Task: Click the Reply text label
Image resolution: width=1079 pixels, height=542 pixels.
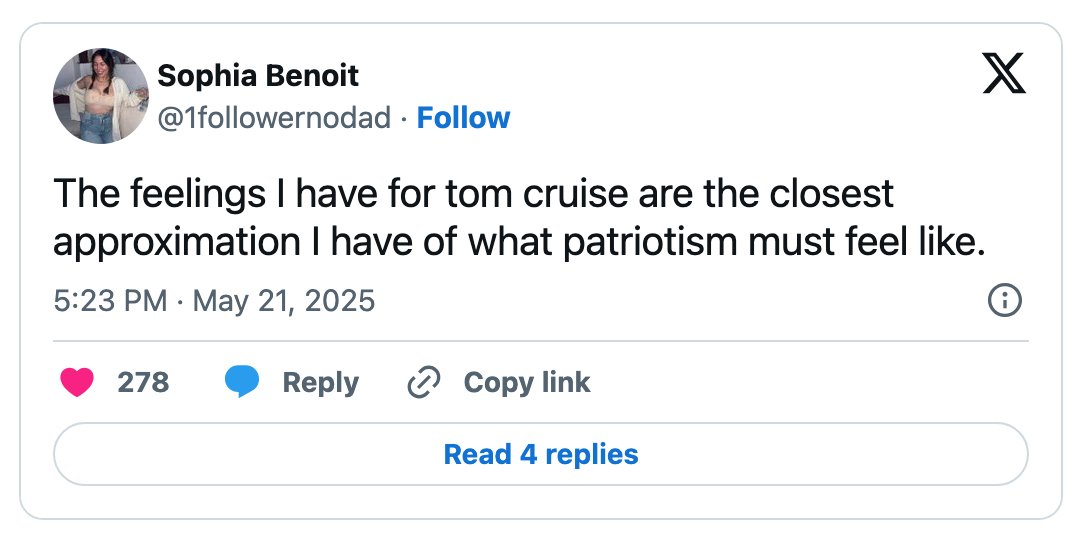Action: 321,383
